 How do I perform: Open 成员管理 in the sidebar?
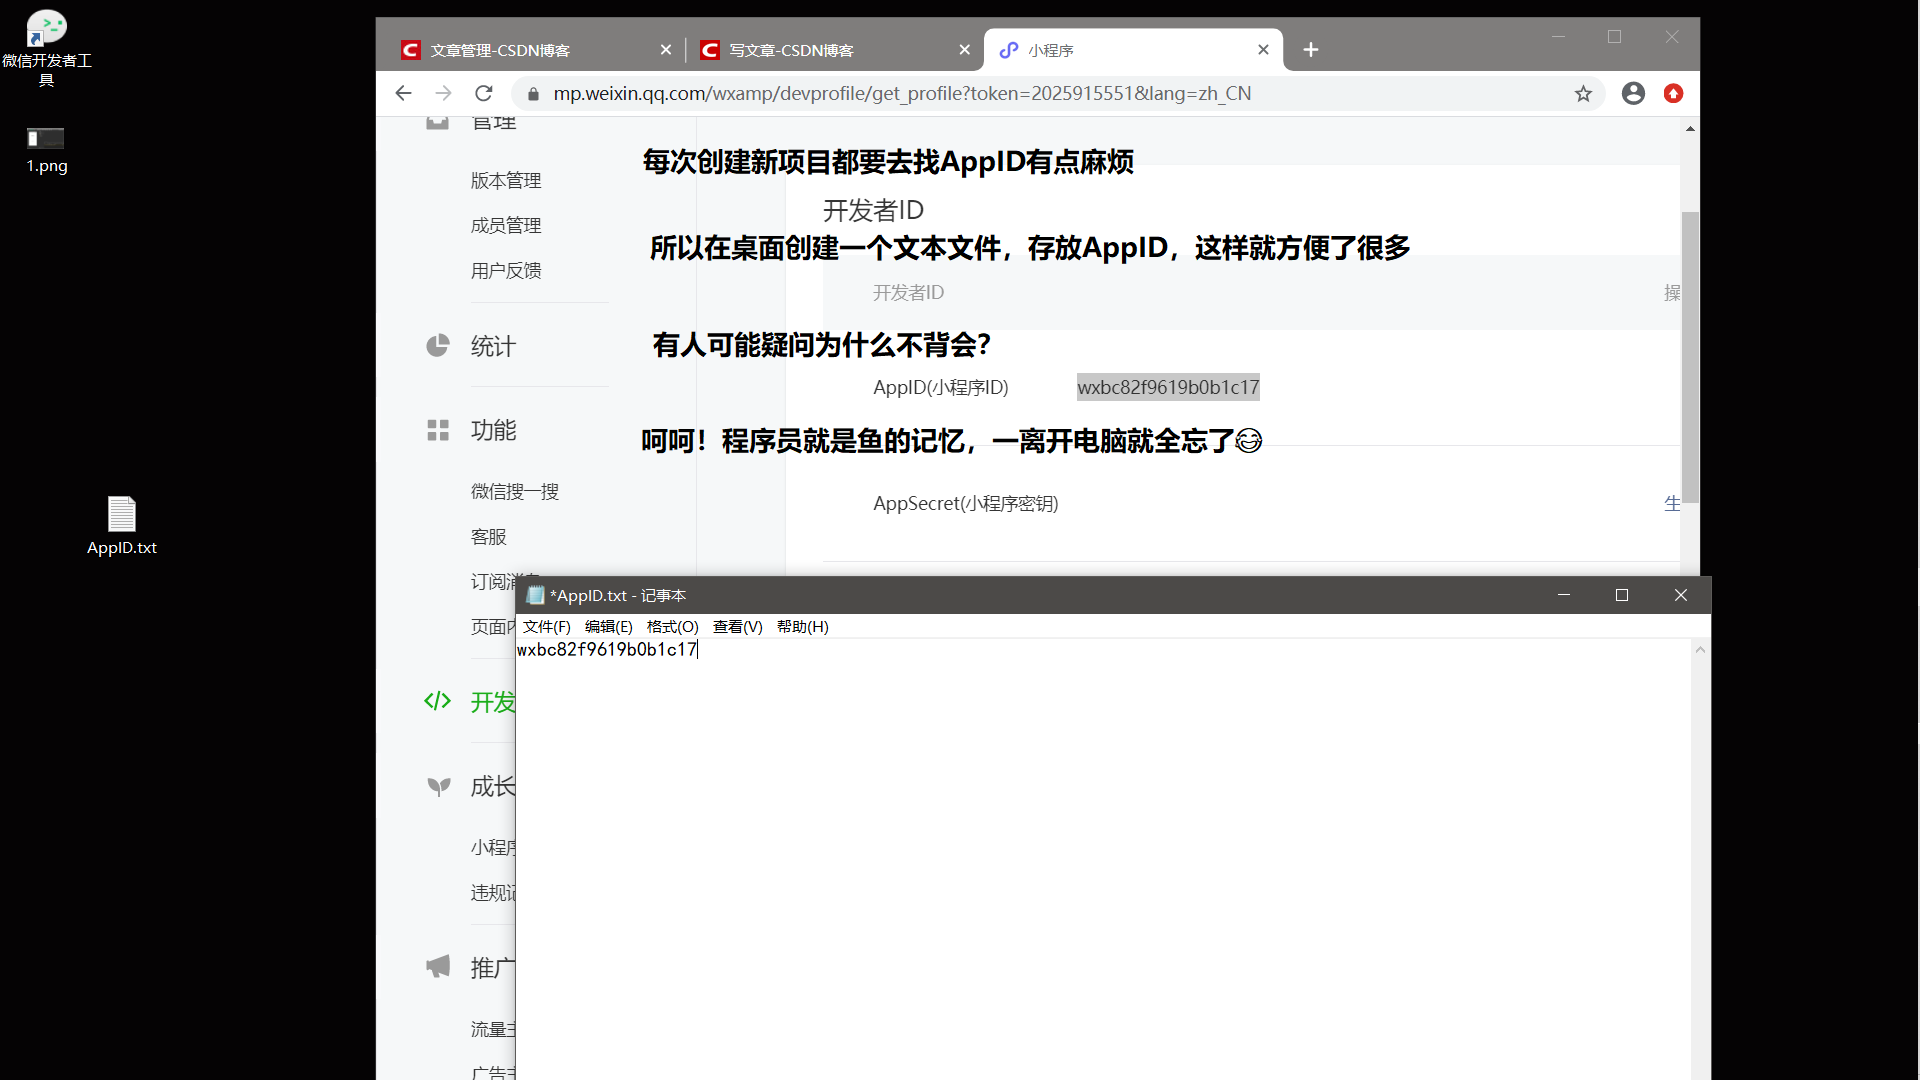pyautogui.click(x=506, y=226)
